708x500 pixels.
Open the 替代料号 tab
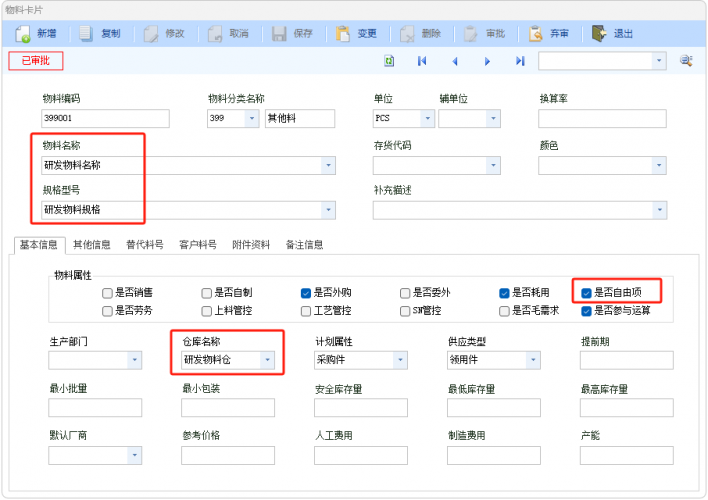point(144,244)
